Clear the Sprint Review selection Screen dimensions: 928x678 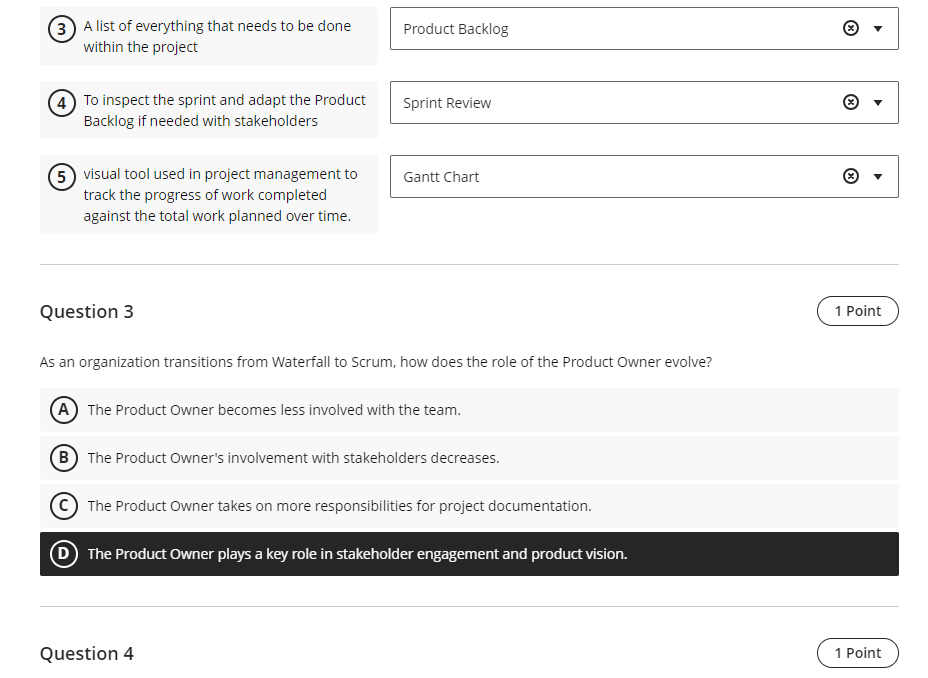coord(850,102)
